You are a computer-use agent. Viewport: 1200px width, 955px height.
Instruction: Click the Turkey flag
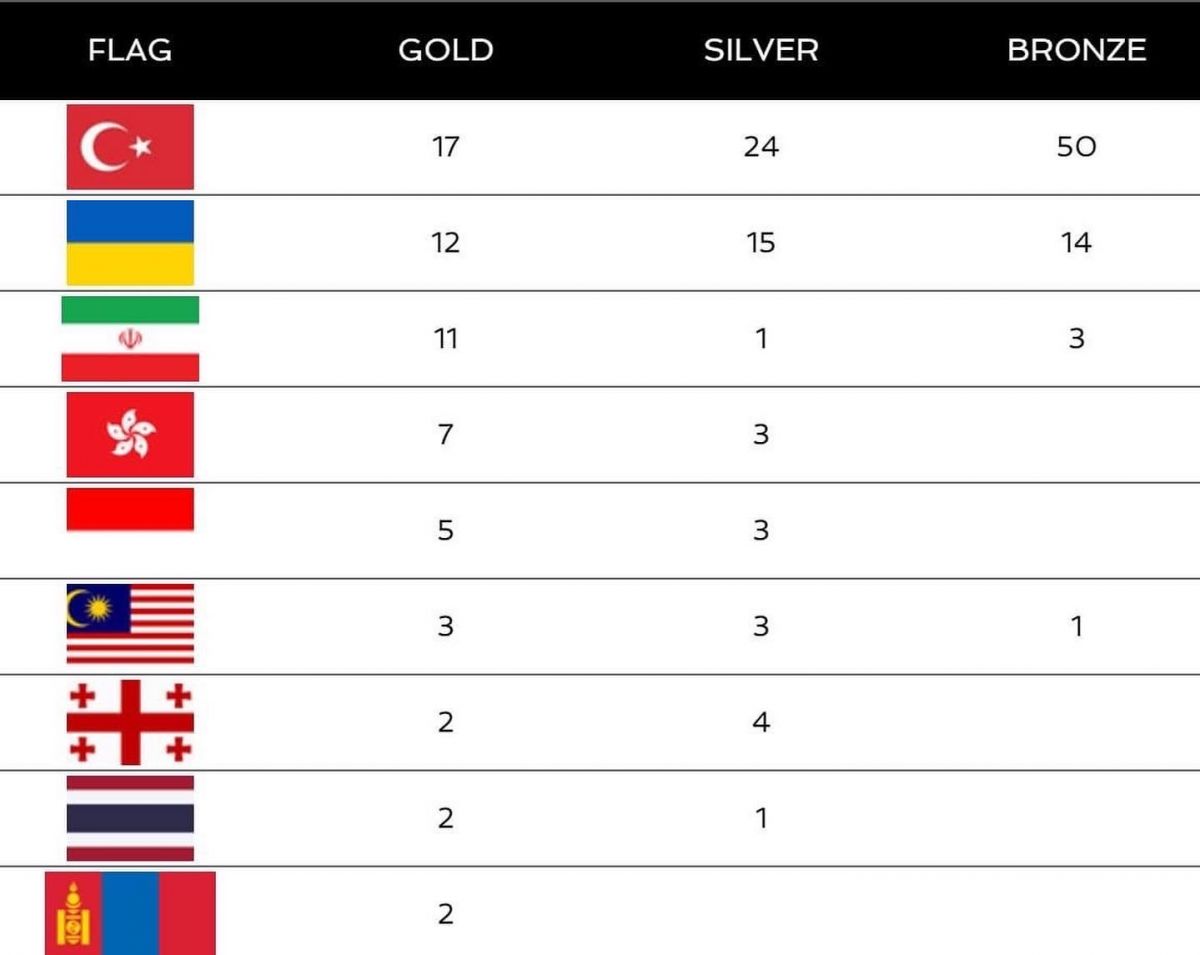[x=130, y=147]
